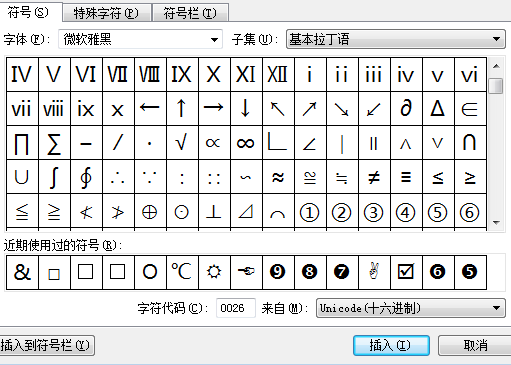Select the parallel ∥ symbol
511x365 pixels.
(x=374, y=143)
